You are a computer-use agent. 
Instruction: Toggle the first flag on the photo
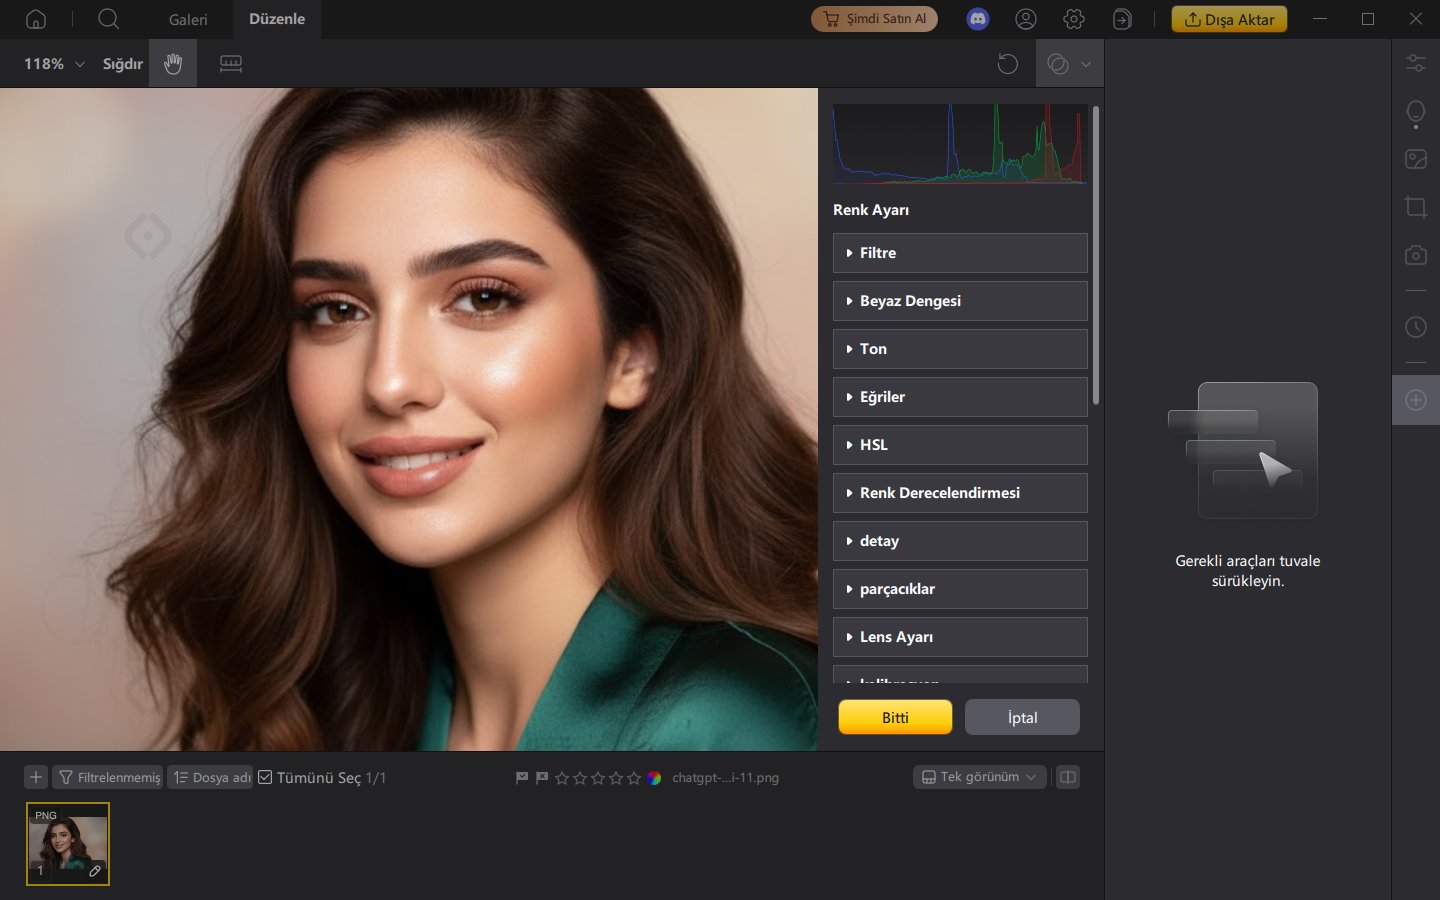click(522, 777)
